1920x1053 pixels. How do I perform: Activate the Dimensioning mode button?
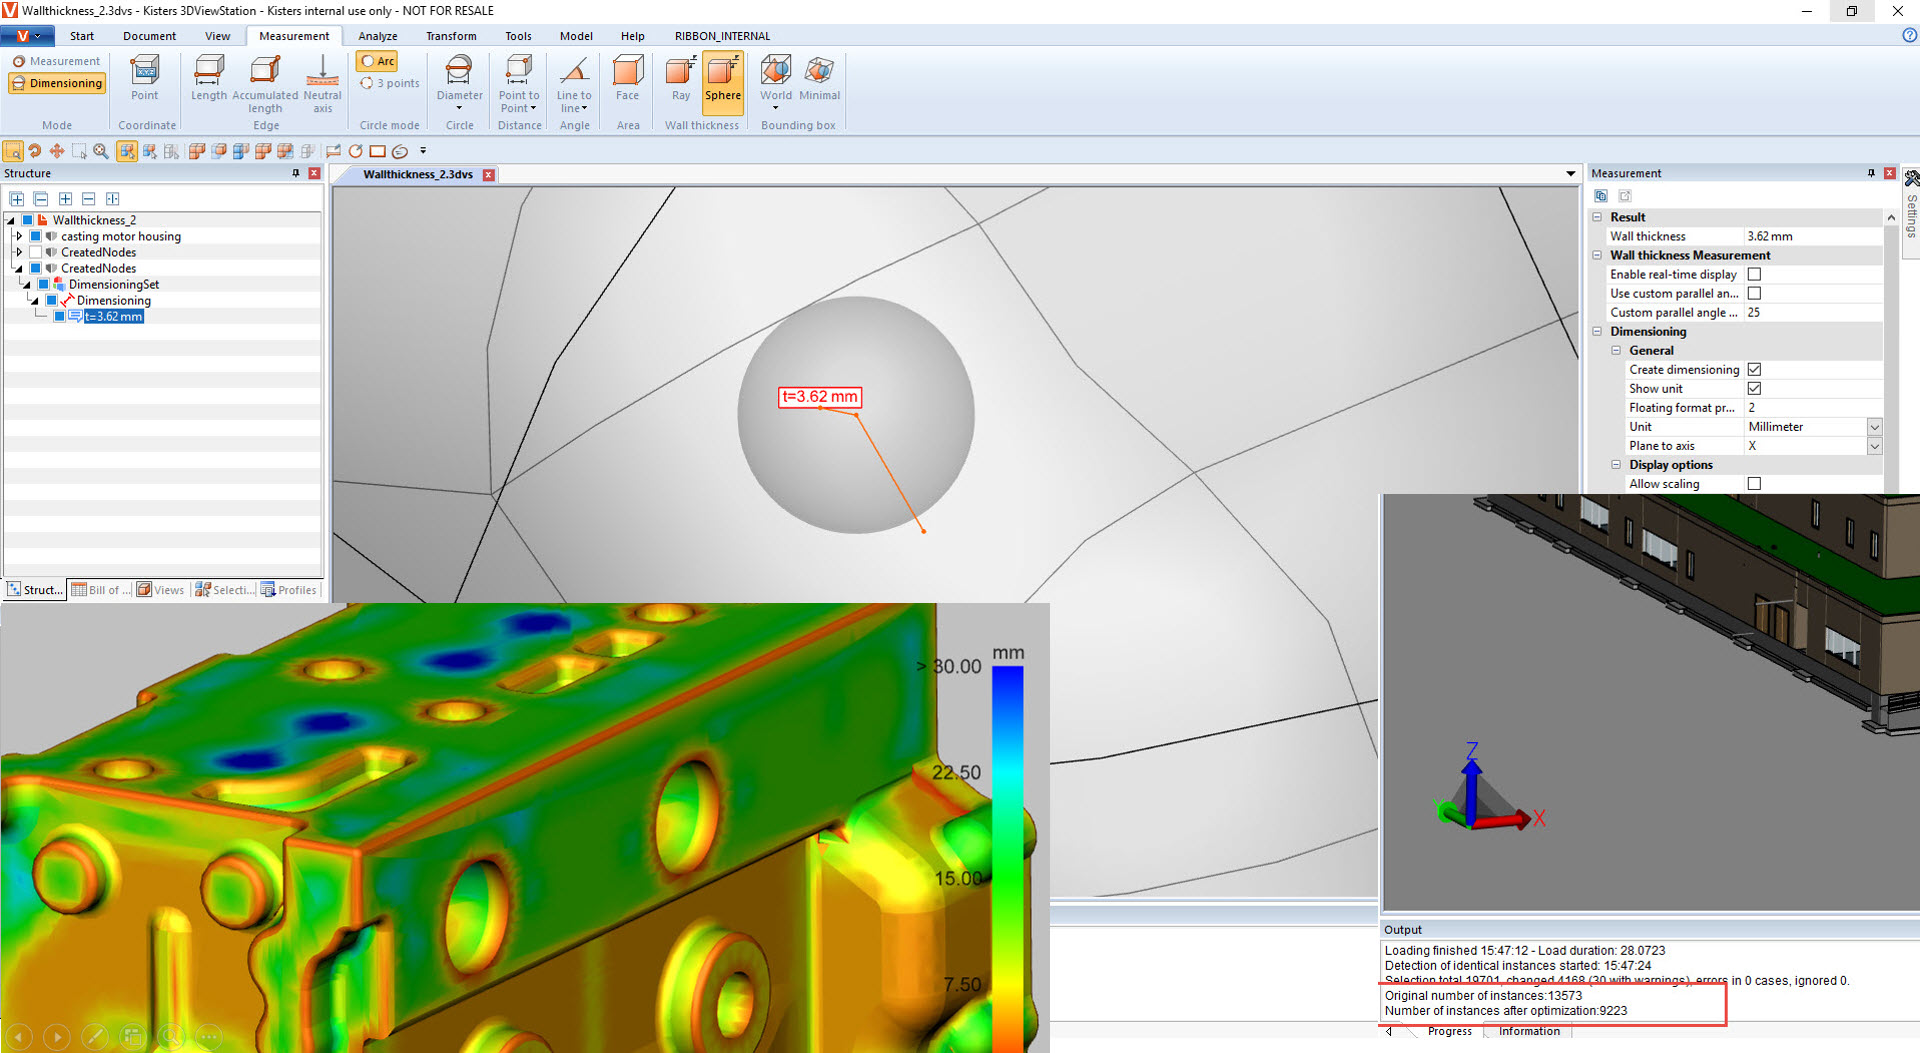(x=58, y=84)
